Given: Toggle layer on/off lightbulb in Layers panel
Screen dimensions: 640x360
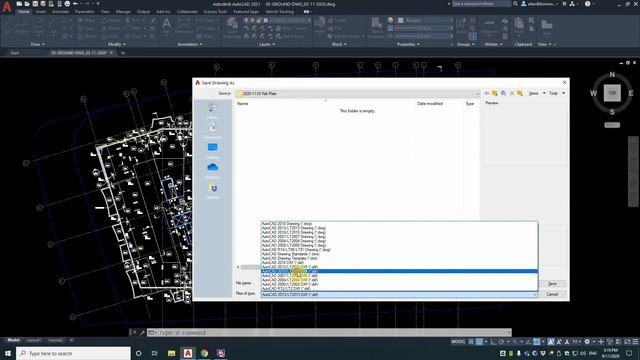Looking at the screenshot, I should (x=247, y=20).
